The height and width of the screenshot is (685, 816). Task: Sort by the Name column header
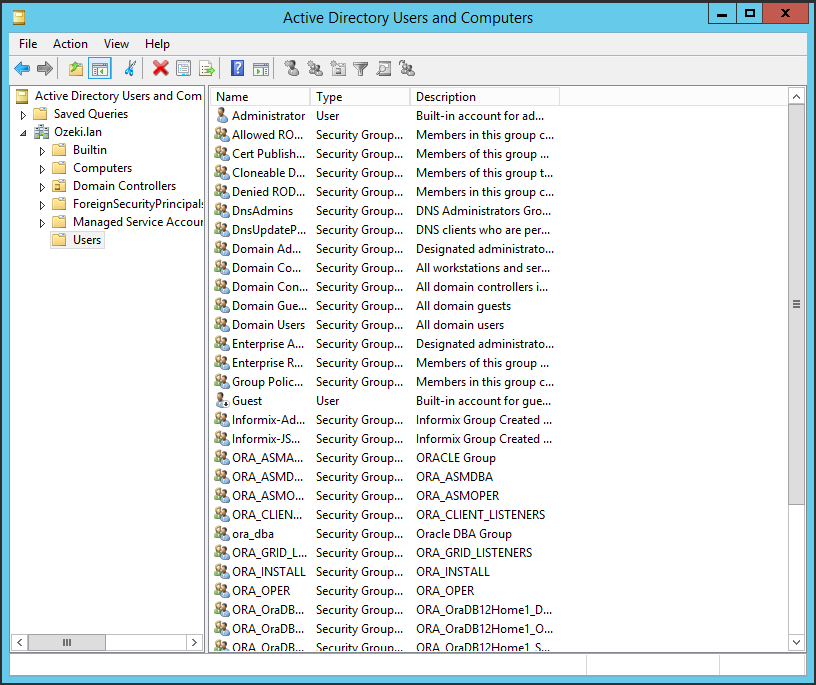coord(260,97)
